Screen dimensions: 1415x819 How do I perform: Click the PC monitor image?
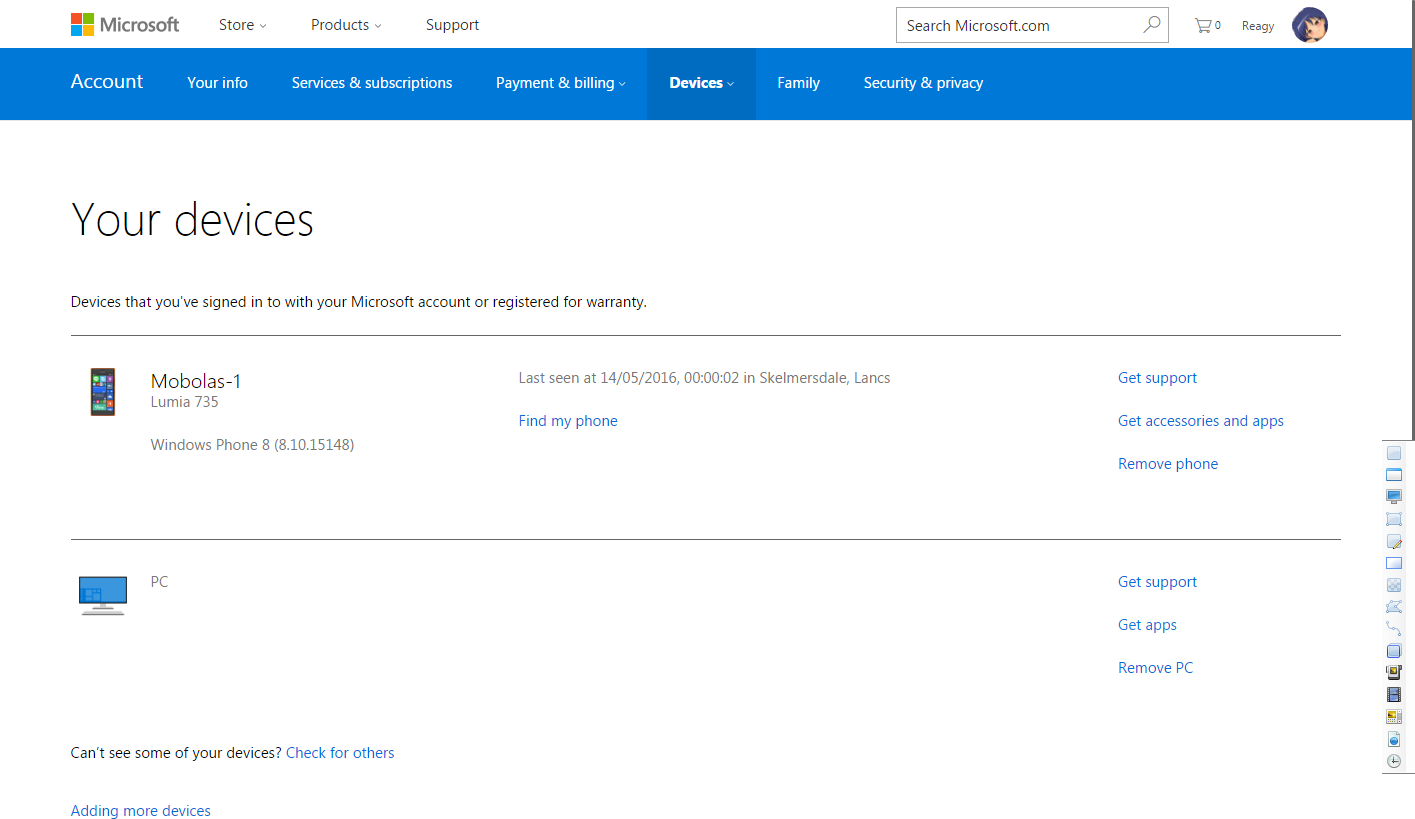tap(102, 595)
